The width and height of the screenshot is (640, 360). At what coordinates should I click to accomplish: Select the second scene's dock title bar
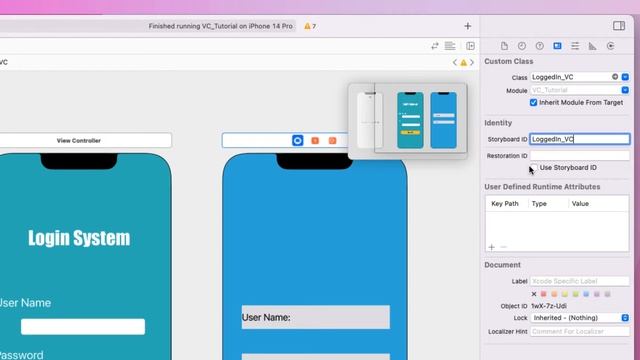[285, 140]
